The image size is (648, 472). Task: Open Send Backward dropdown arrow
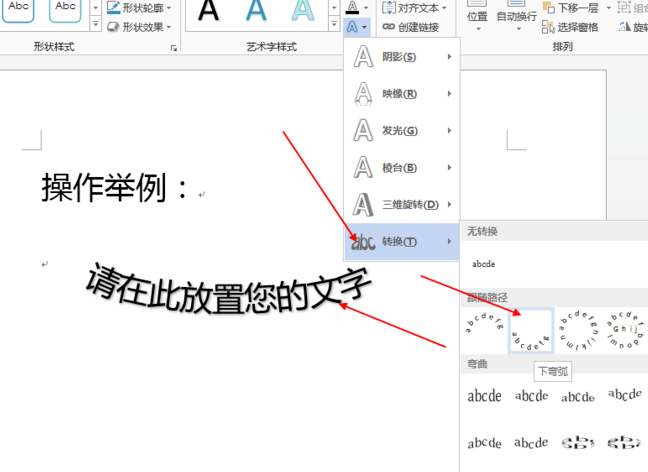click(608, 7)
